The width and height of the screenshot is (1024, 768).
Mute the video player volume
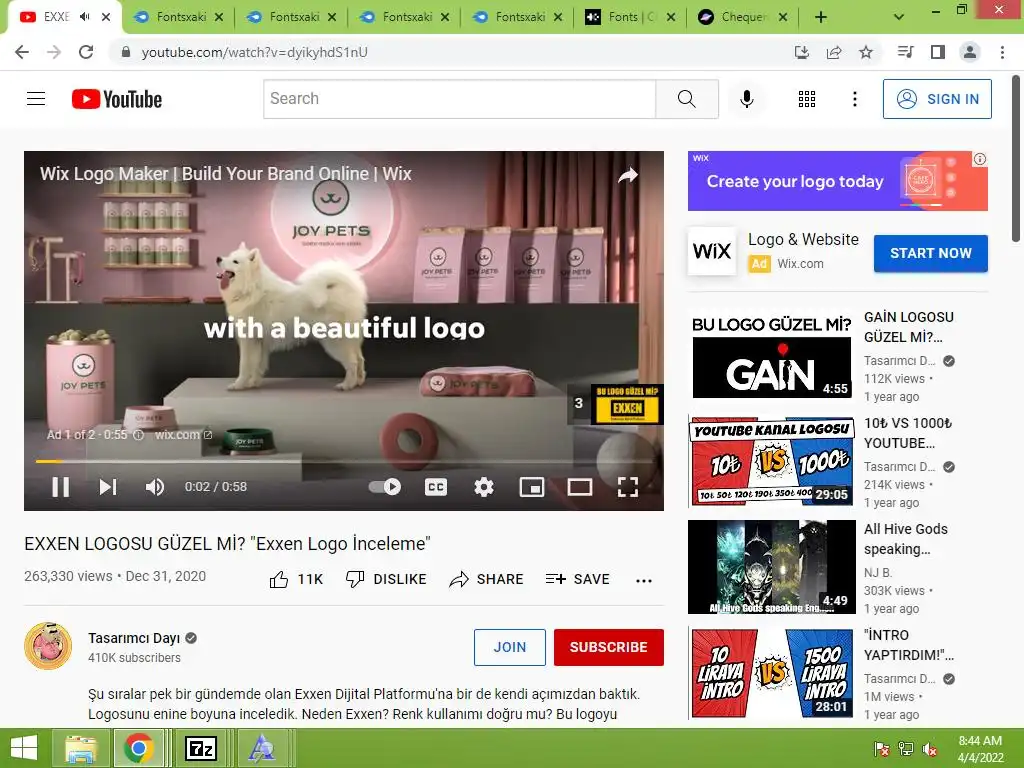[155, 487]
